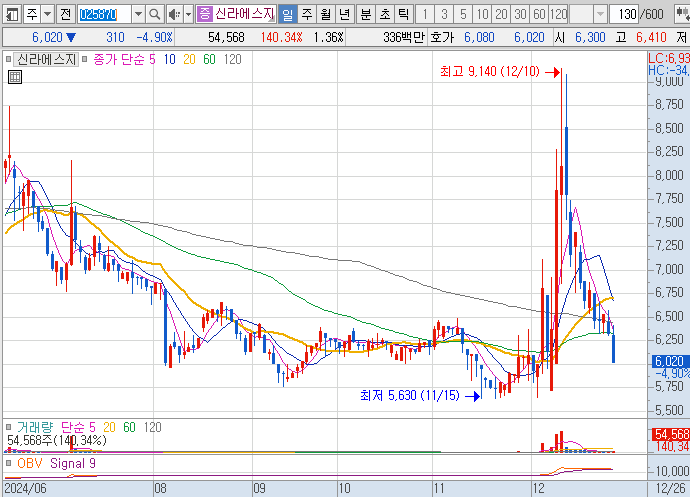The image size is (690, 497).
Task: Click the stock name 신라에스지 in toolbar
Action: pos(245,14)
